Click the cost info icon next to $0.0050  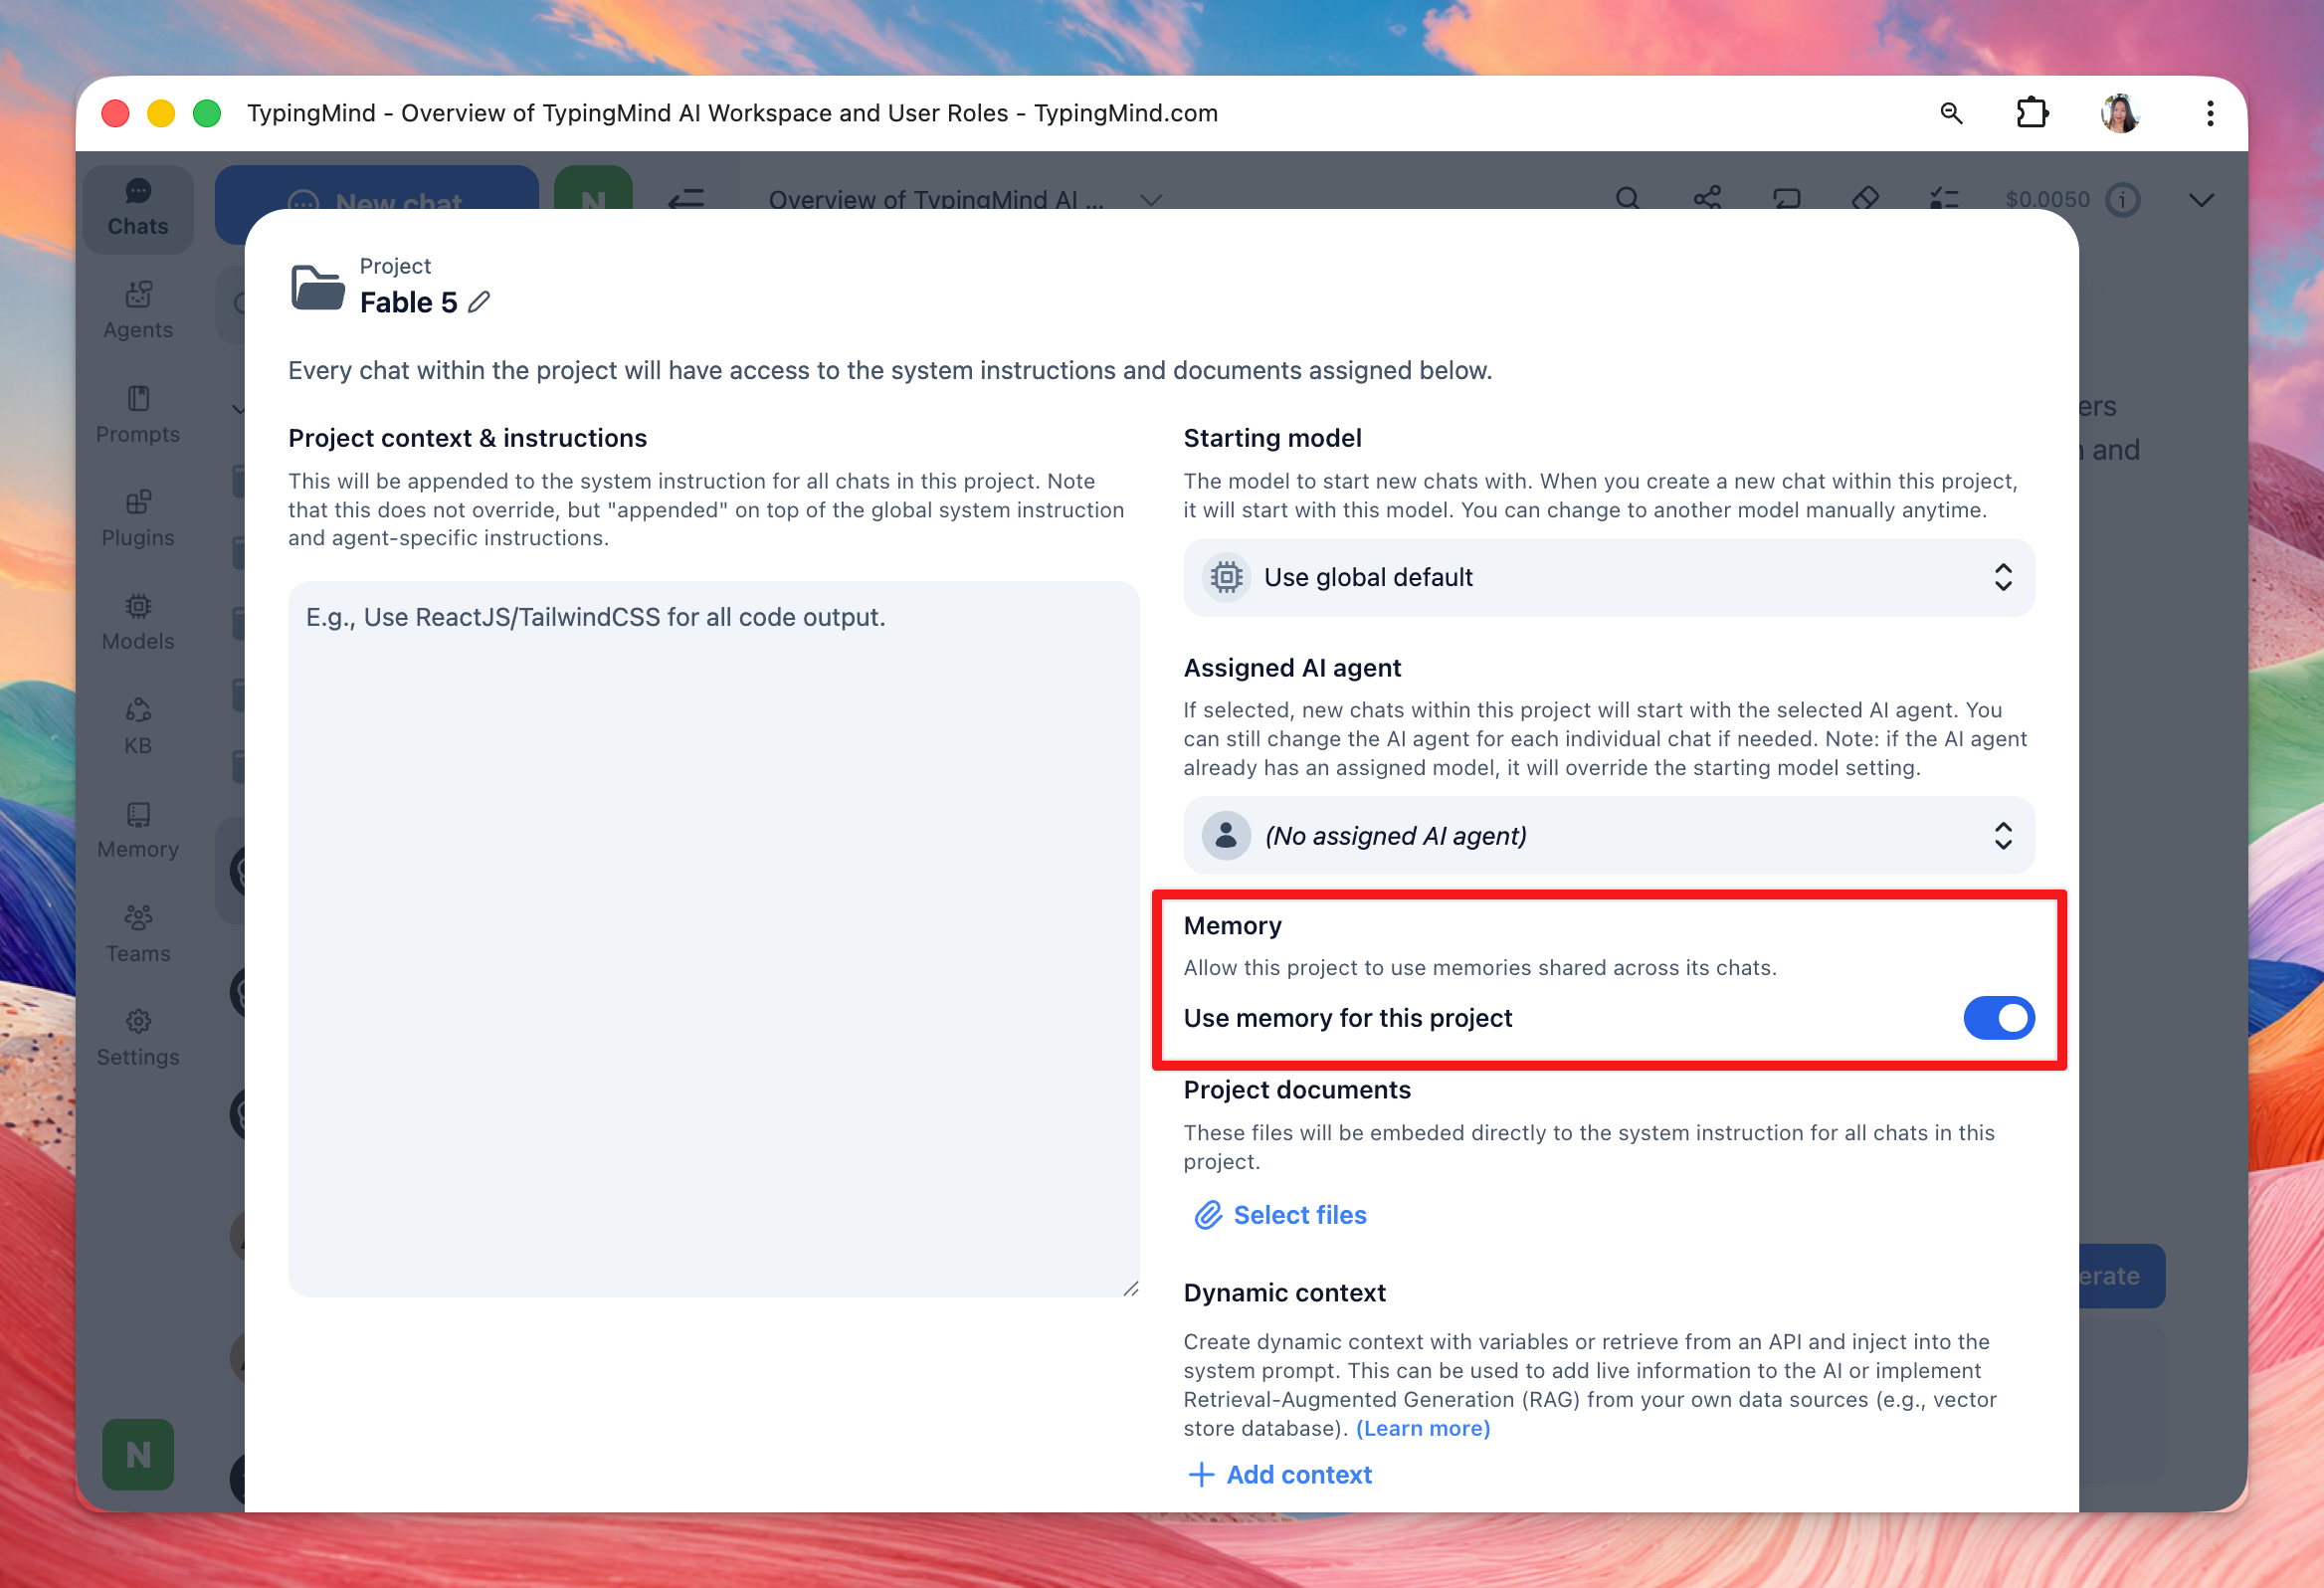pos(2122,199)
